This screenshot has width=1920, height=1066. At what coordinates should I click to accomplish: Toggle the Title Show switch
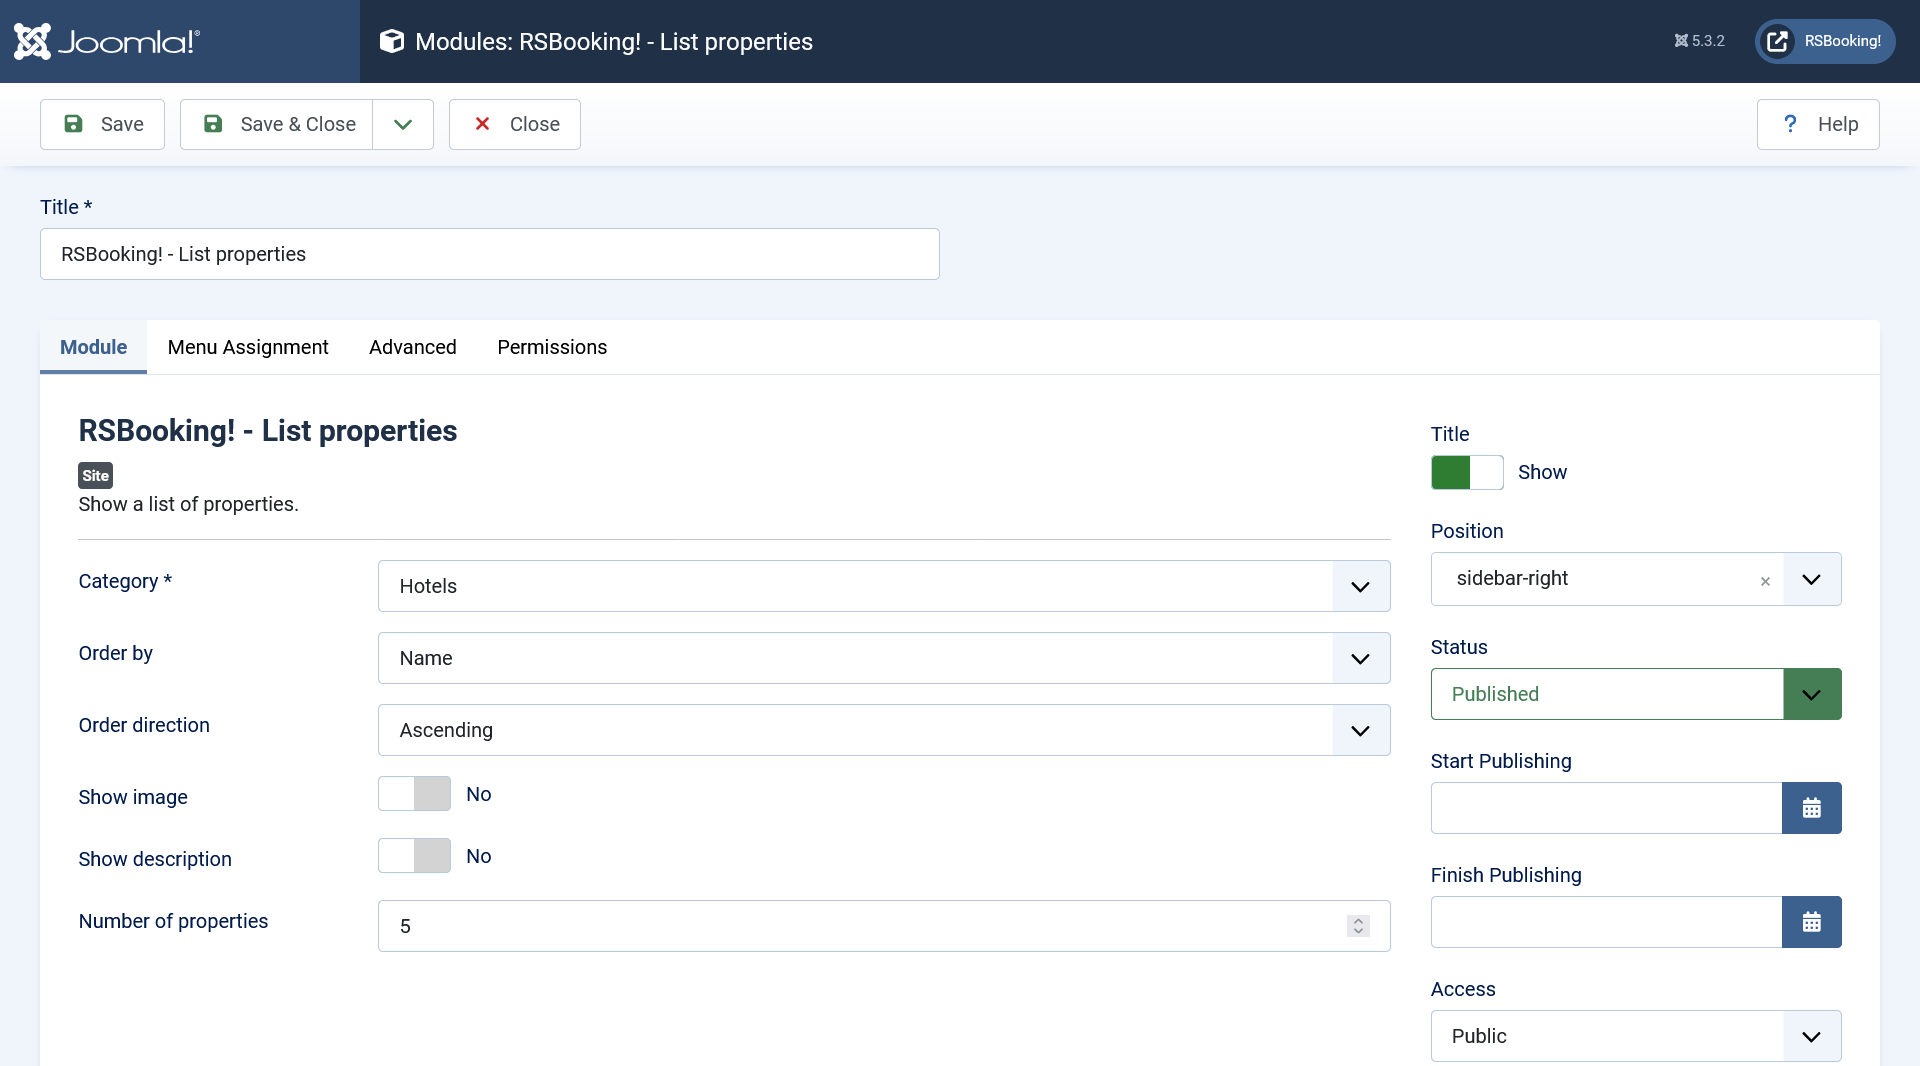tap(1467, 472)
